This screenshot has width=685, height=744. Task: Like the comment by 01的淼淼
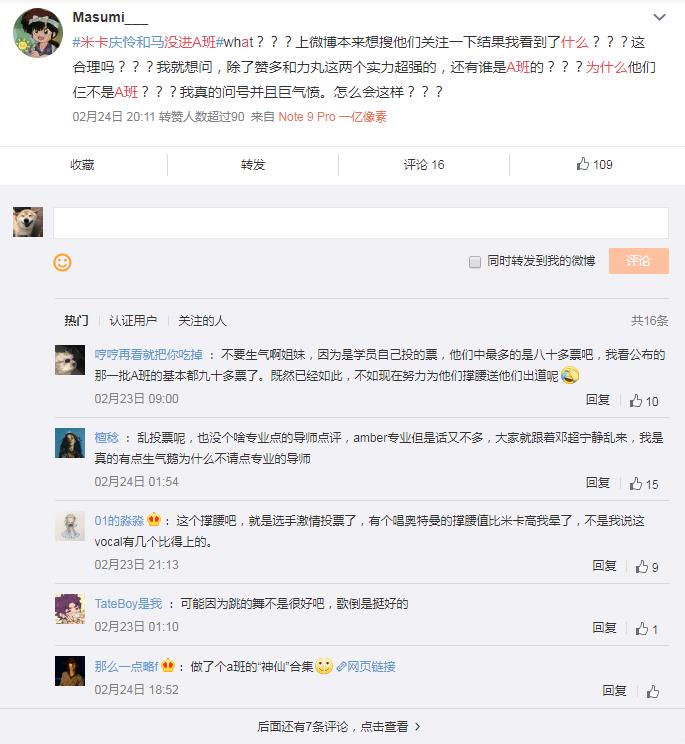tap(643, 566)
